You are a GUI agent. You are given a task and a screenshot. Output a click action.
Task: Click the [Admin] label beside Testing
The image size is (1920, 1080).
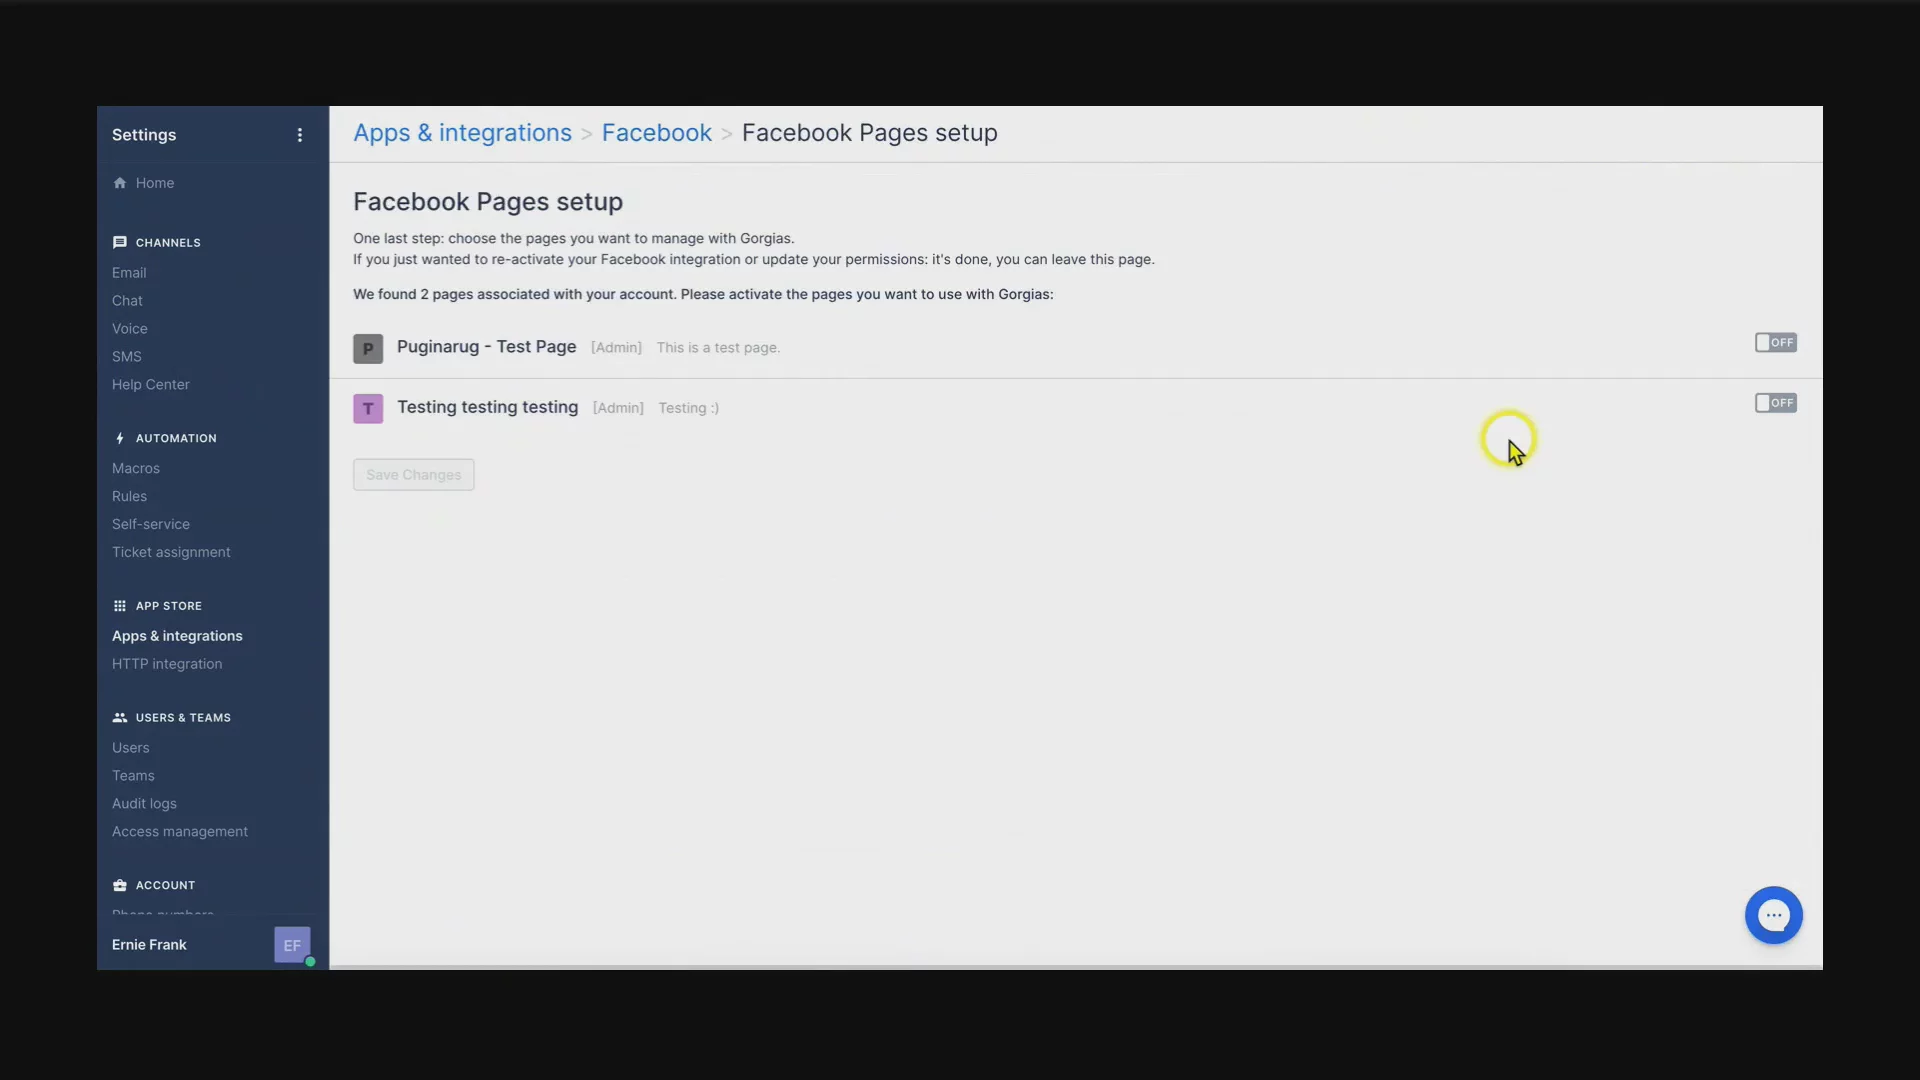coord(619,408)
